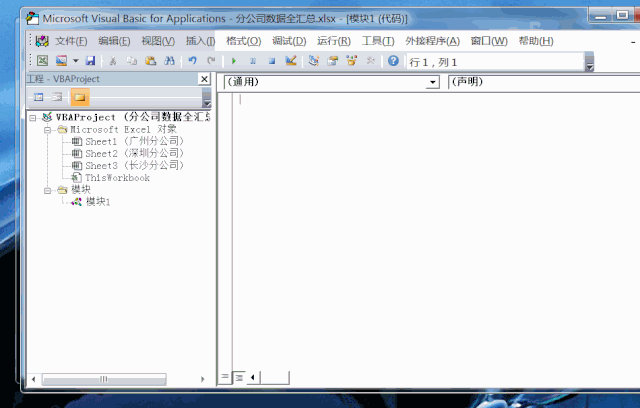Click the project panel toolbar overflow arrow

click(207, 98)
